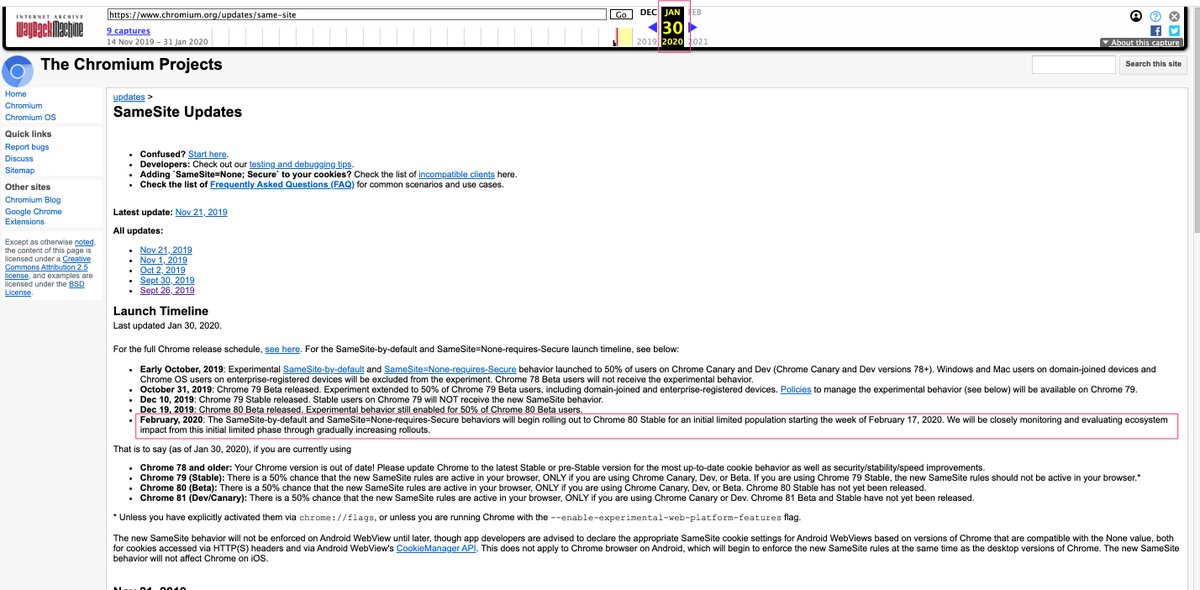Go to previous capture with left arrow
Image resolution: width=1200 pixels, height=590 pixels.
click(653, 27)
